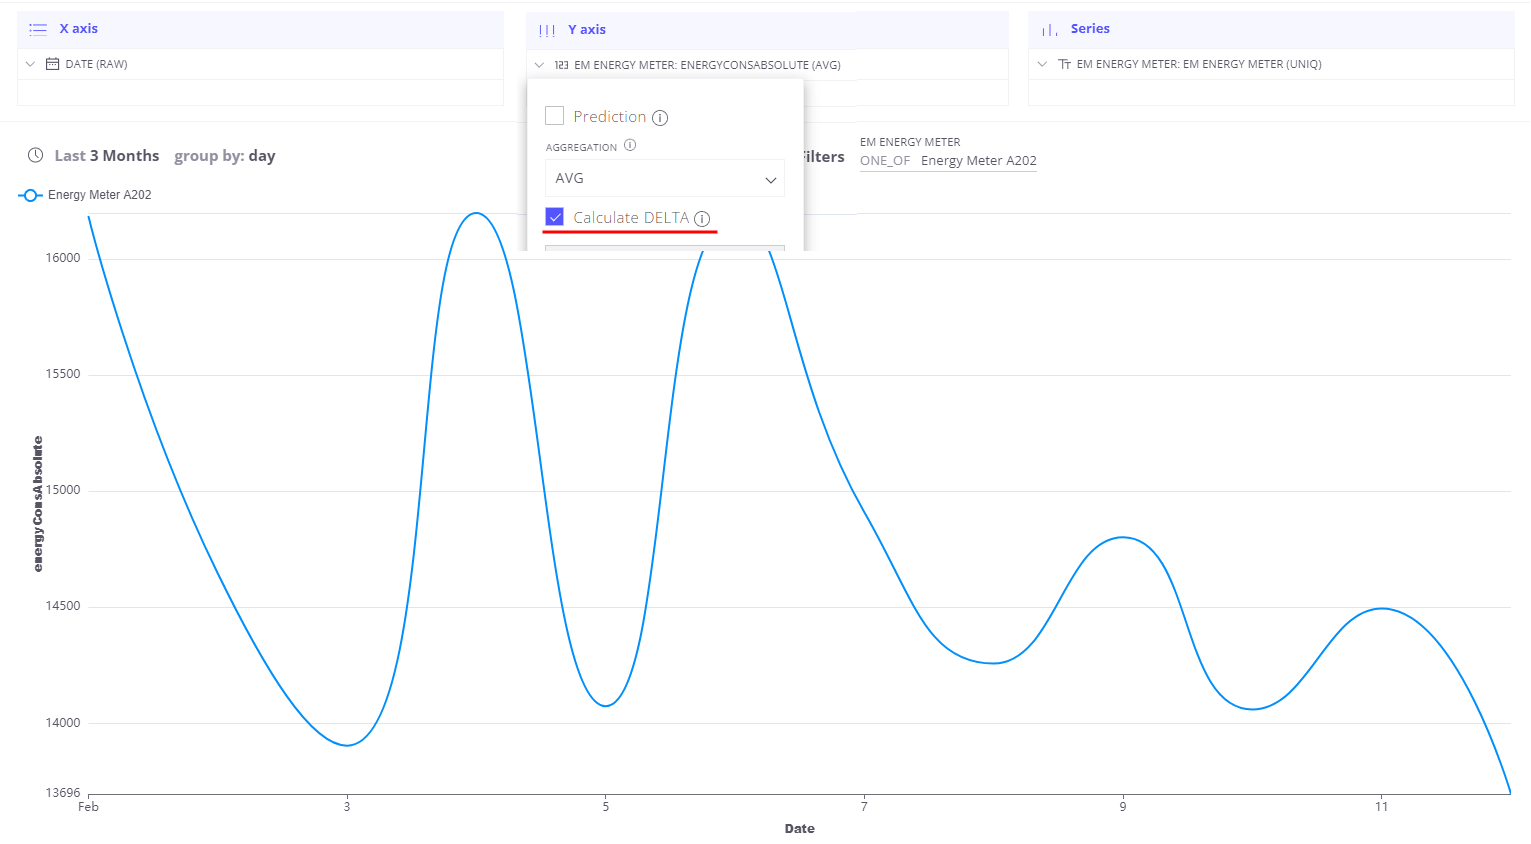
Task: Expand the EM ENERGY METER (UNIQ) chevron
Action: click(1042, 64)
